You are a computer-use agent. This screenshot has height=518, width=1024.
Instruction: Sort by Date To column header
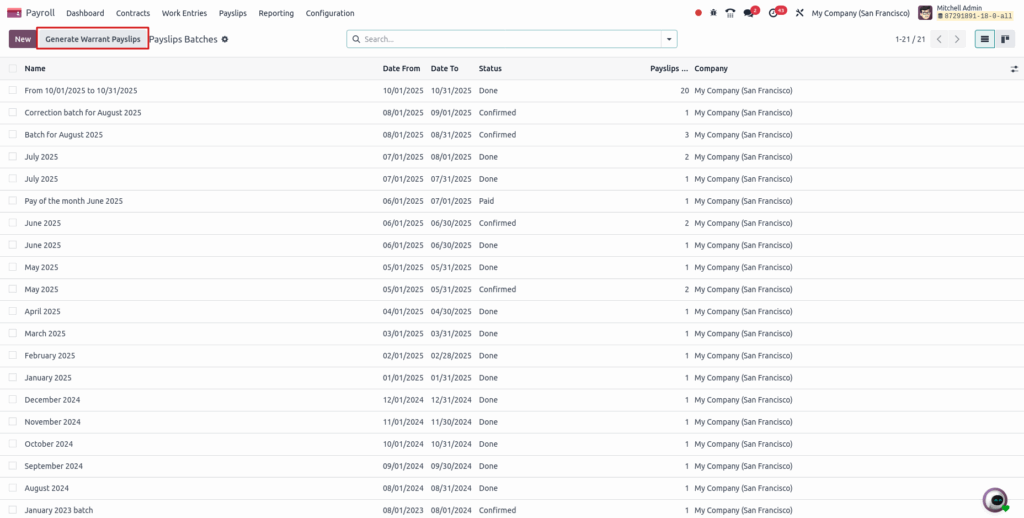click(445, 69)
